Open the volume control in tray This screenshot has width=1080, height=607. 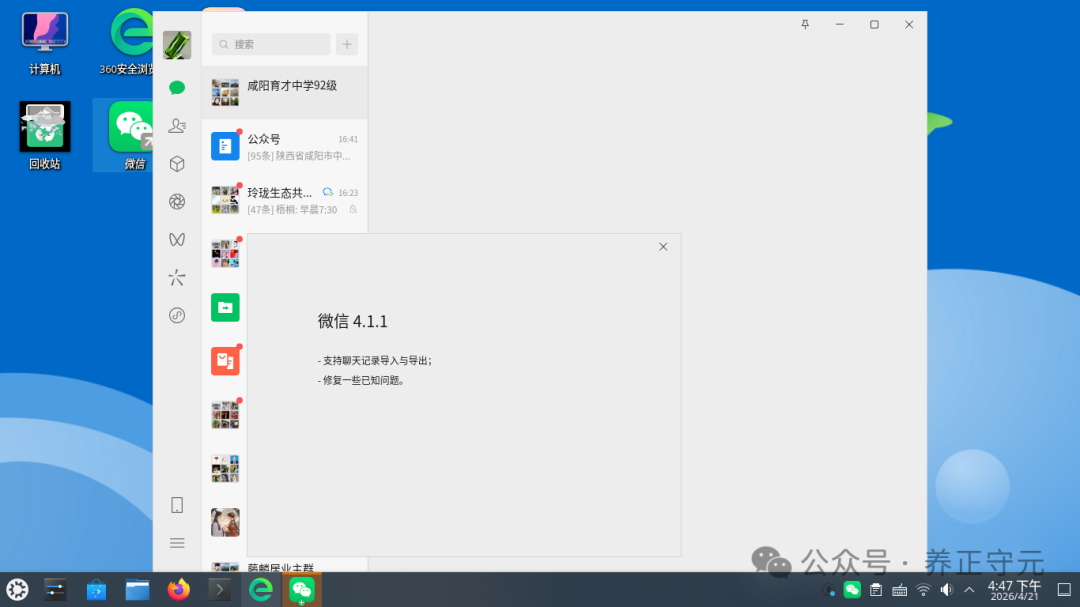[947, 590]
